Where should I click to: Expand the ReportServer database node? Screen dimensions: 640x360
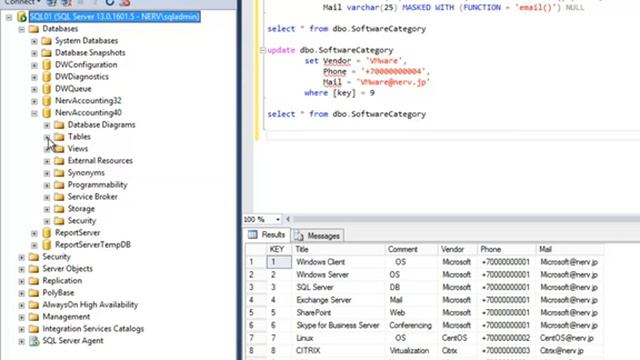pos(34,233)
